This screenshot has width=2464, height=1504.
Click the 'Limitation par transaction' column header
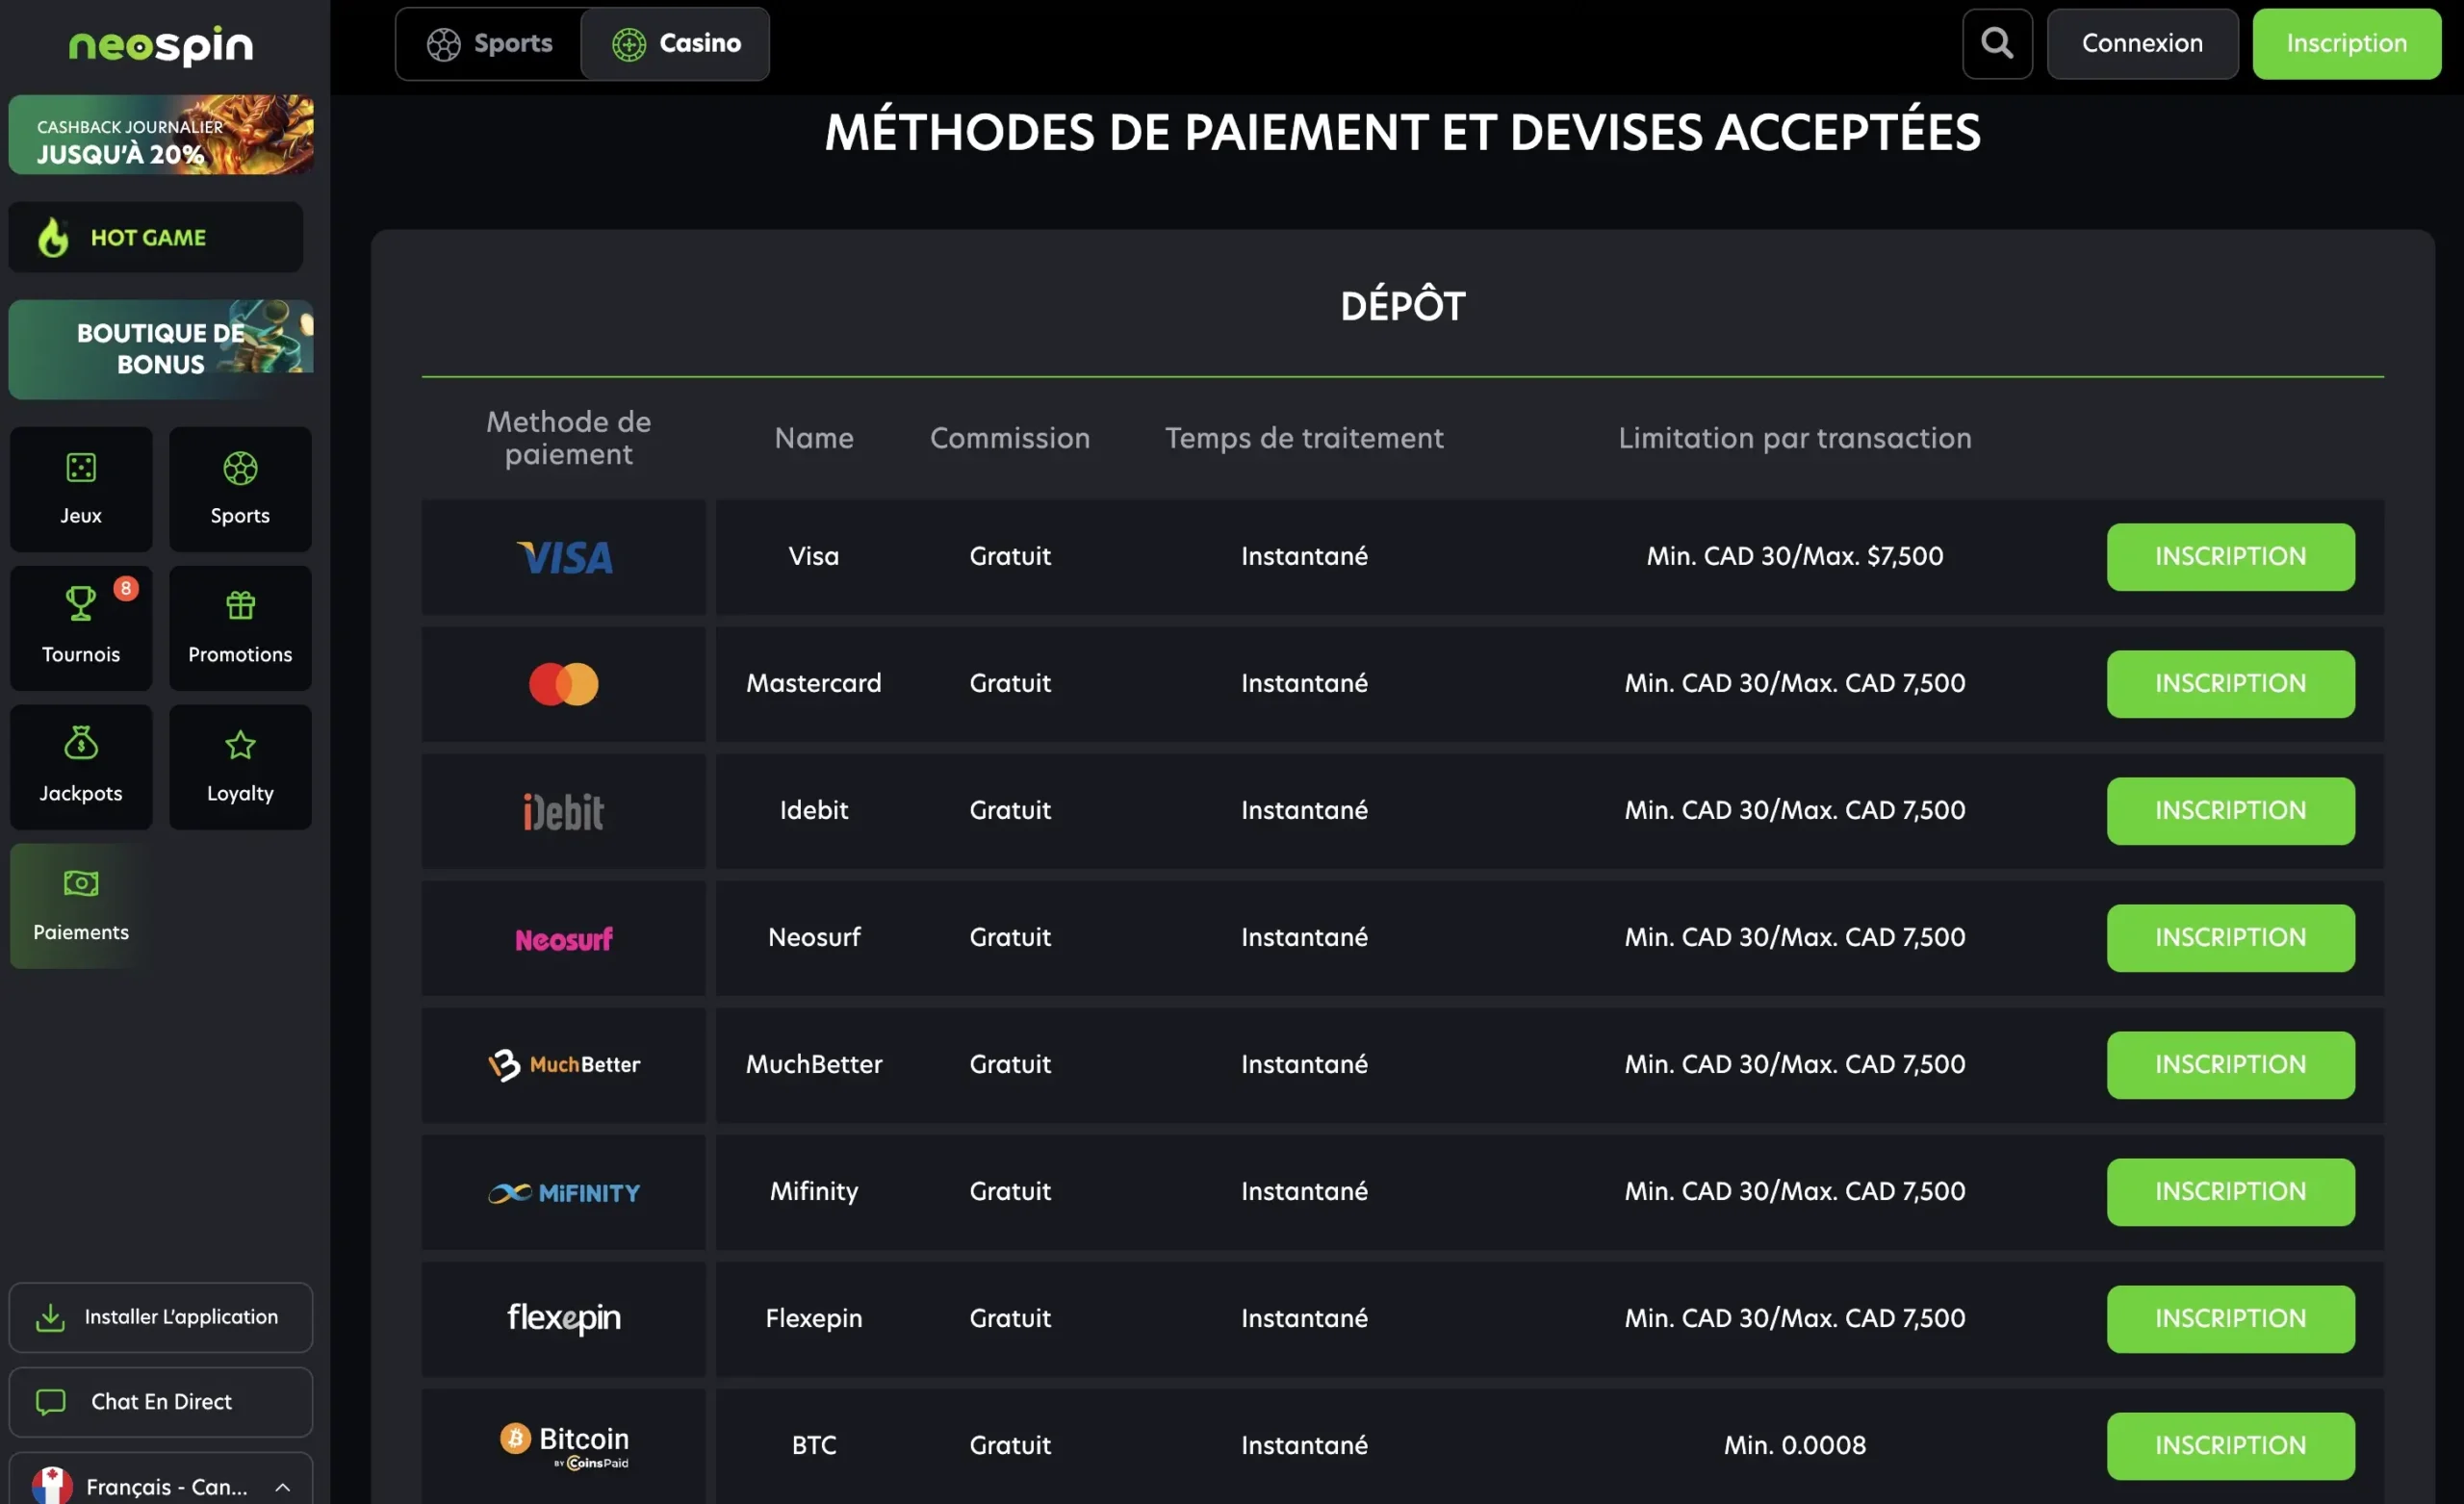(x=1795, y=438)
